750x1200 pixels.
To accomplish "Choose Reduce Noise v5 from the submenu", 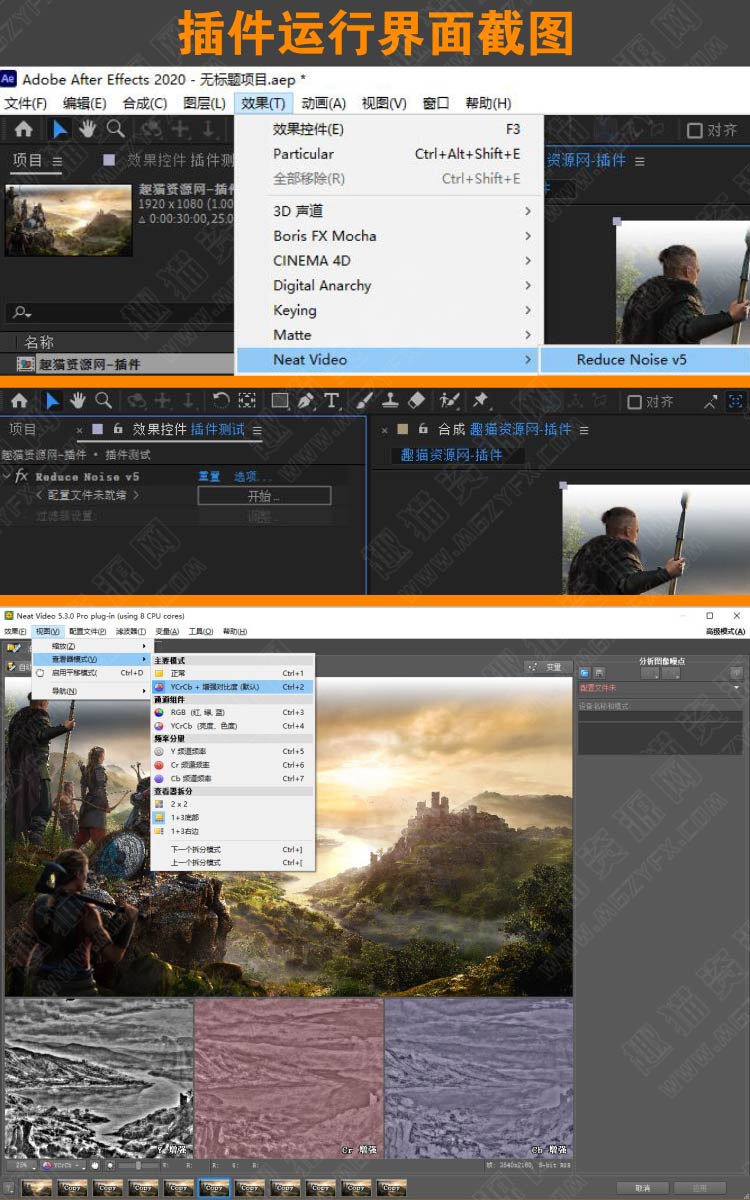I will (x=644, y=360).
